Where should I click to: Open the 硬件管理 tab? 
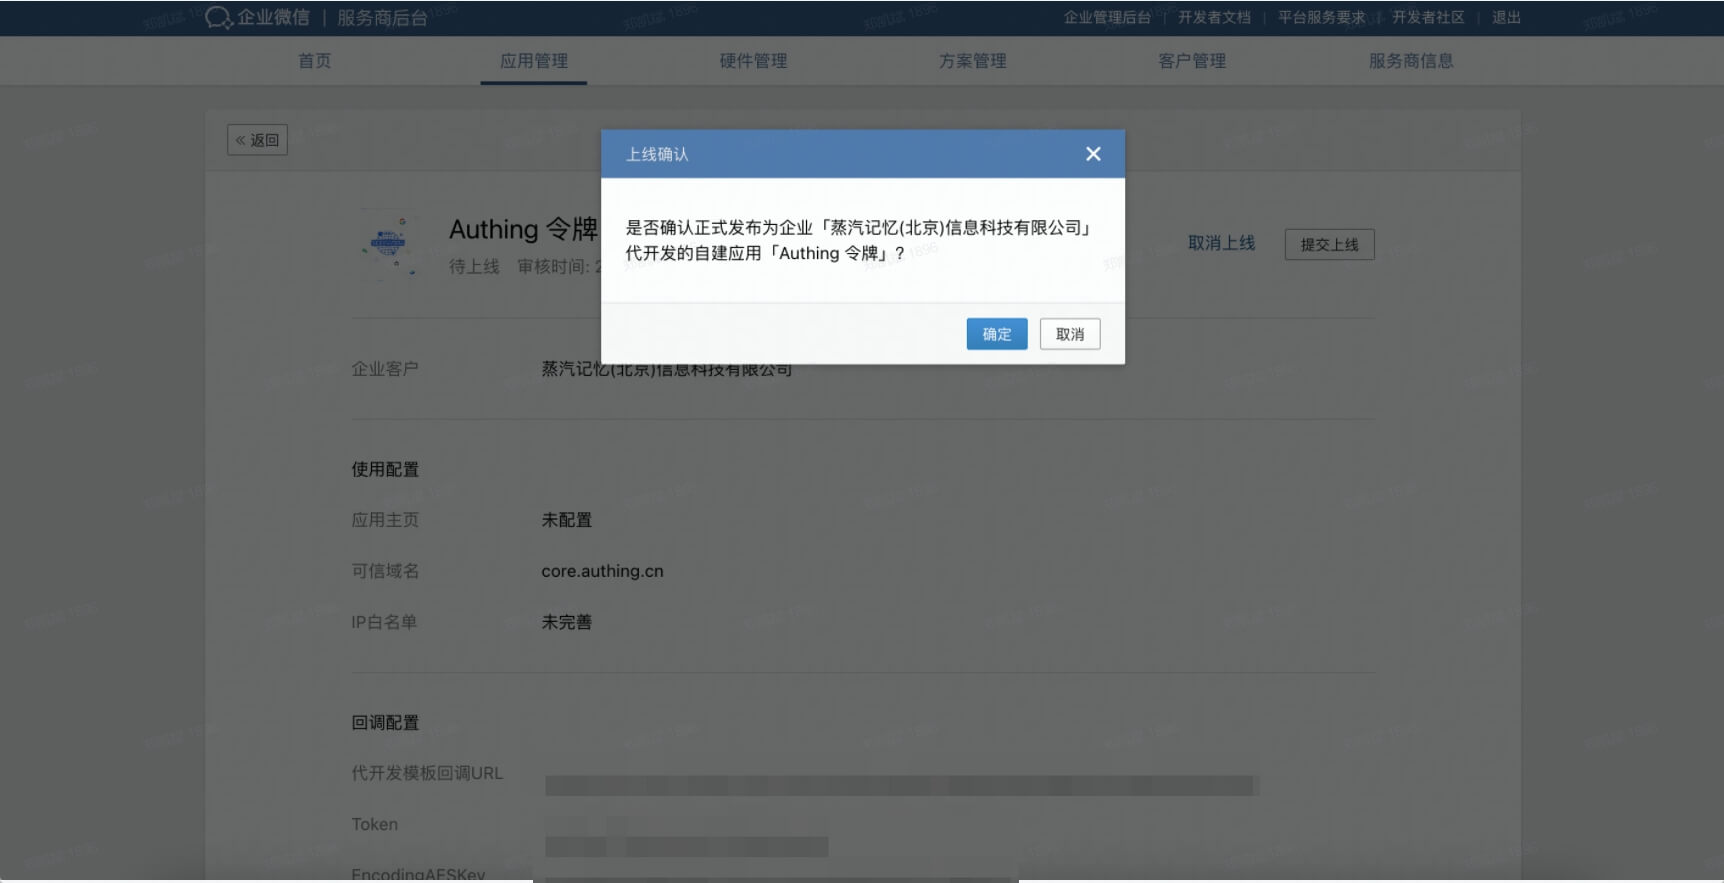click(x=753, y=61)
